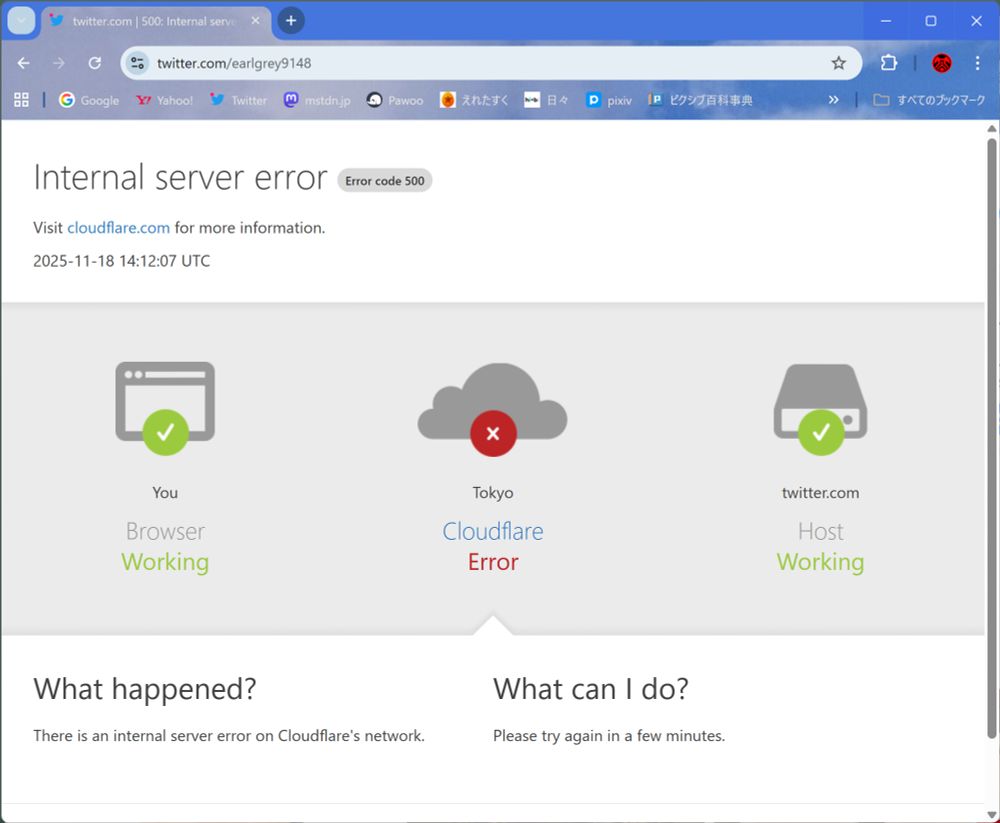
Task: Click 'Please try again in a few minutes.'
Action: (x=609, y=736)
